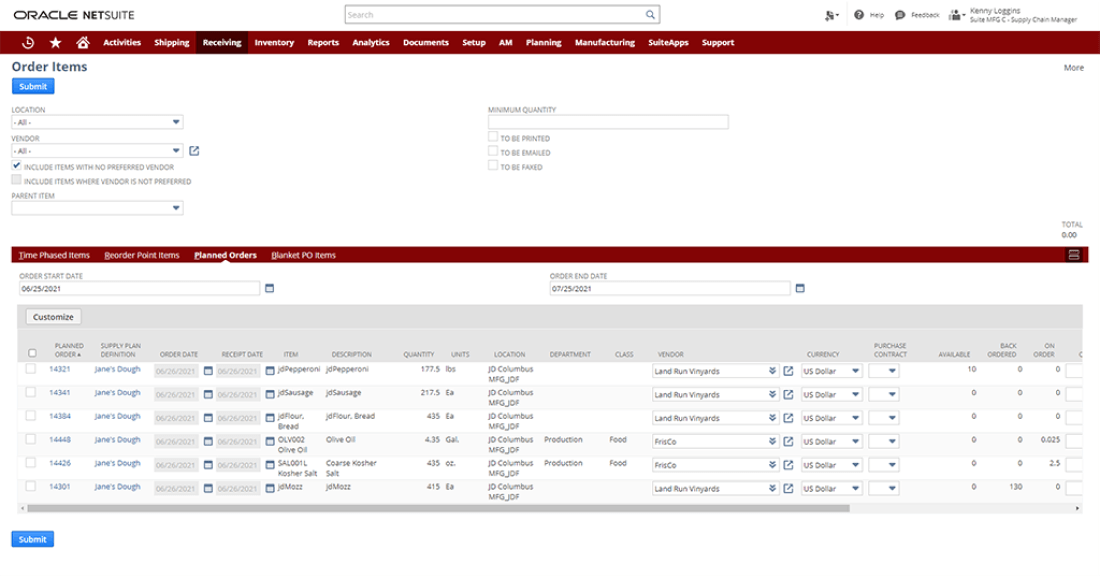Open the Manufacturing menu
Screen dimensions: 1100x577
click(604, 43)
